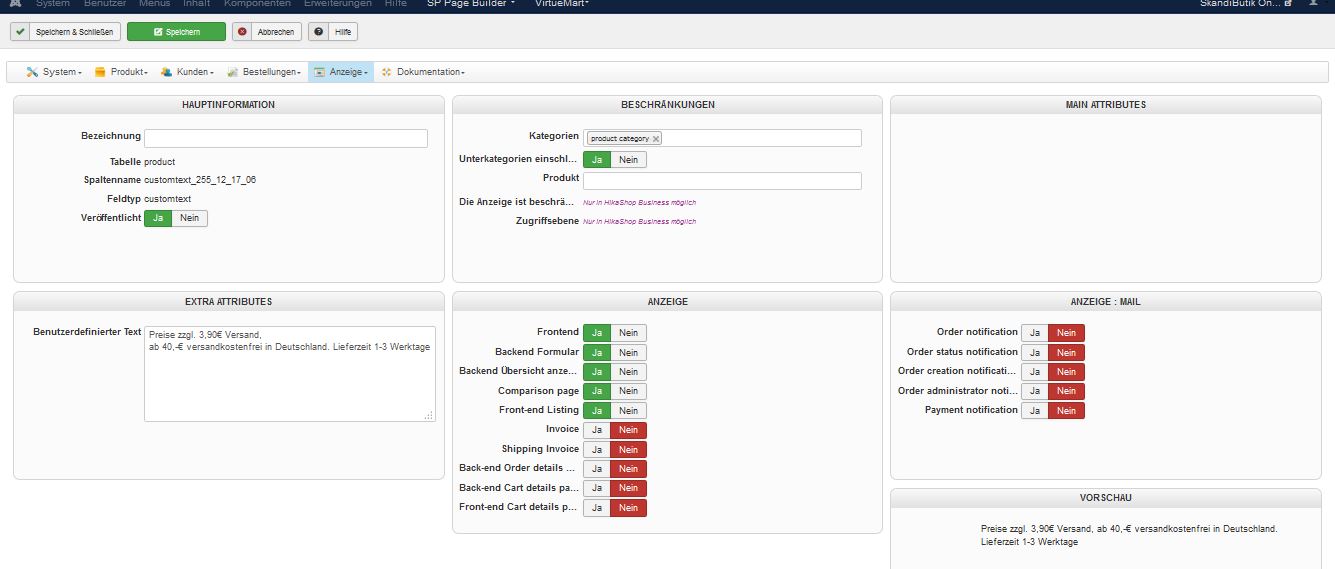
Task: Set Comparison page to Nein
Action: click(x=629, y=391)
